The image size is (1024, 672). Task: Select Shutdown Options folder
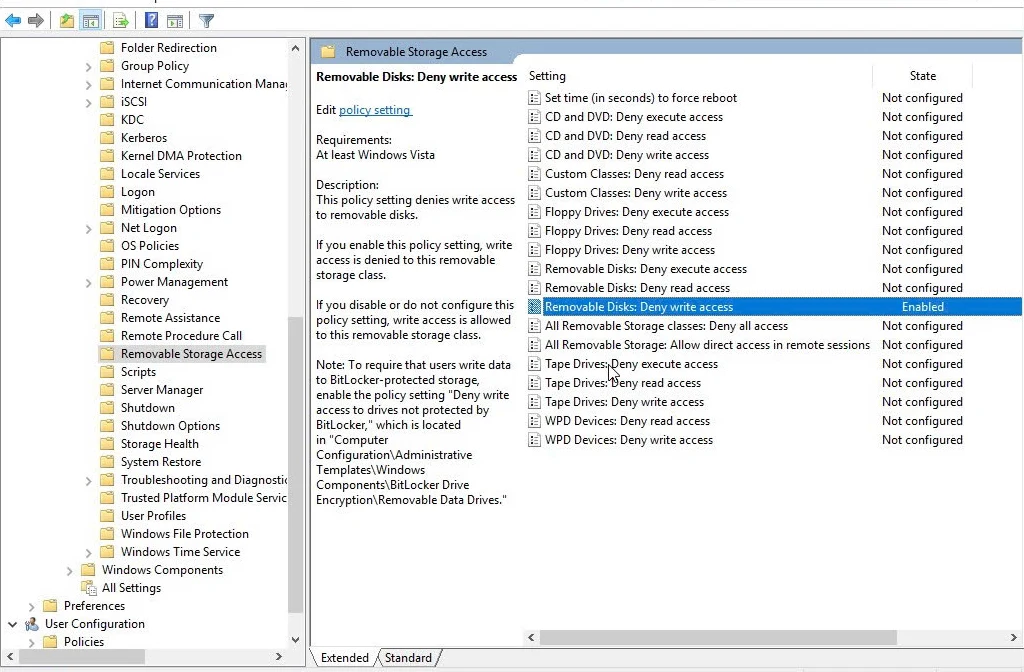pos(170,426)
